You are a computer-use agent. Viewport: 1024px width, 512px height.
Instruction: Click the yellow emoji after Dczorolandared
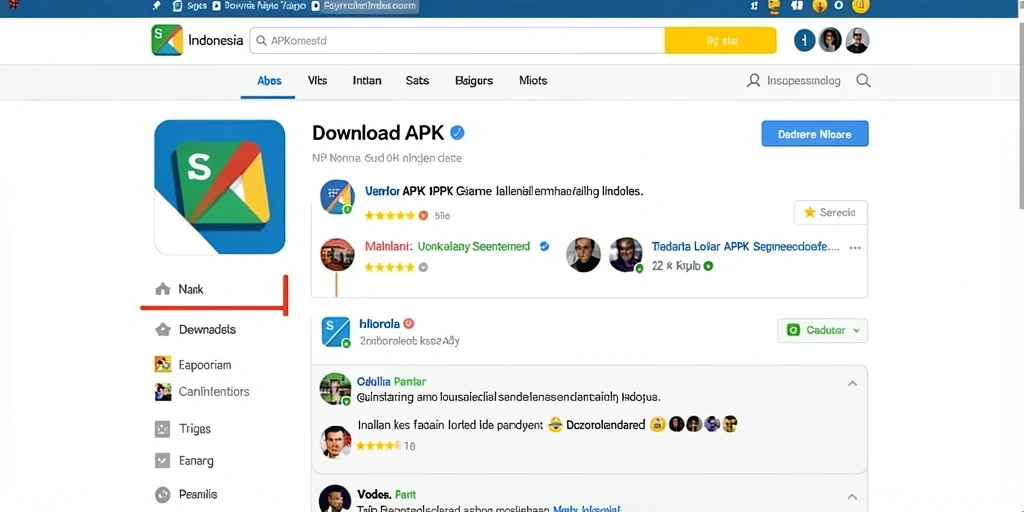[x=657, y=424]
